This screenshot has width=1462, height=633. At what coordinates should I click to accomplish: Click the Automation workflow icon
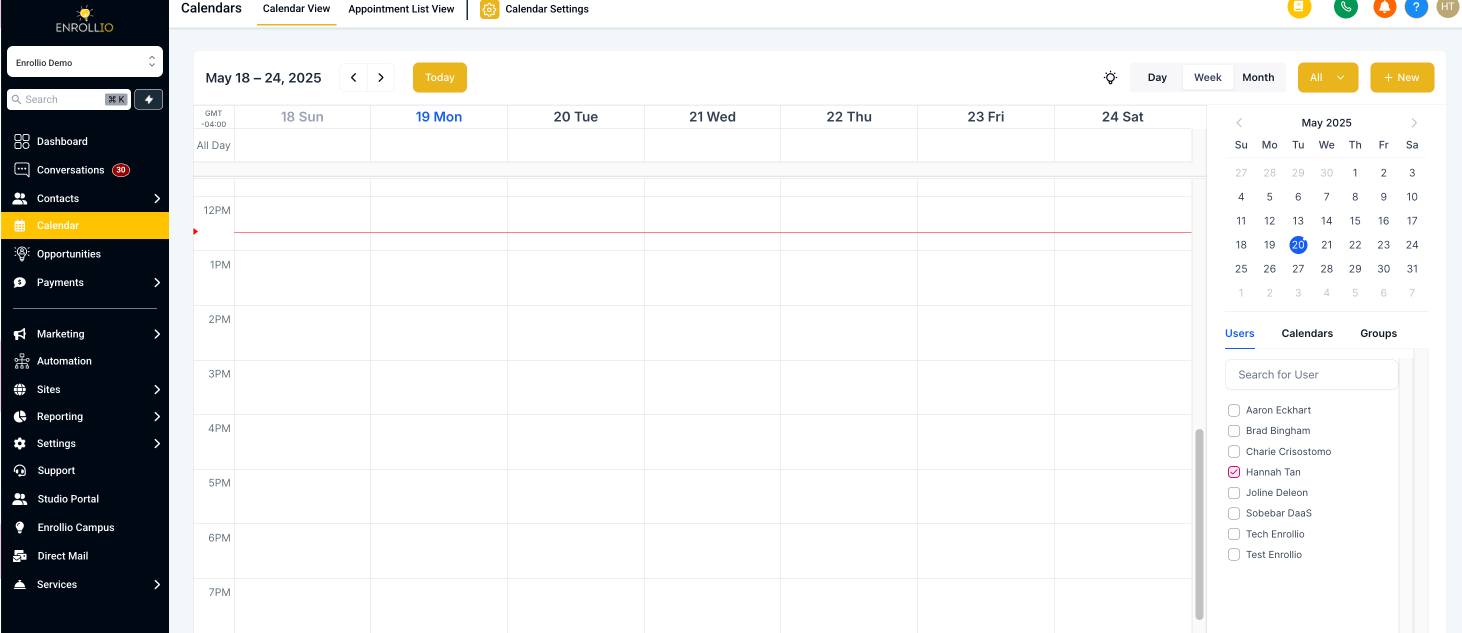[21, 361]
